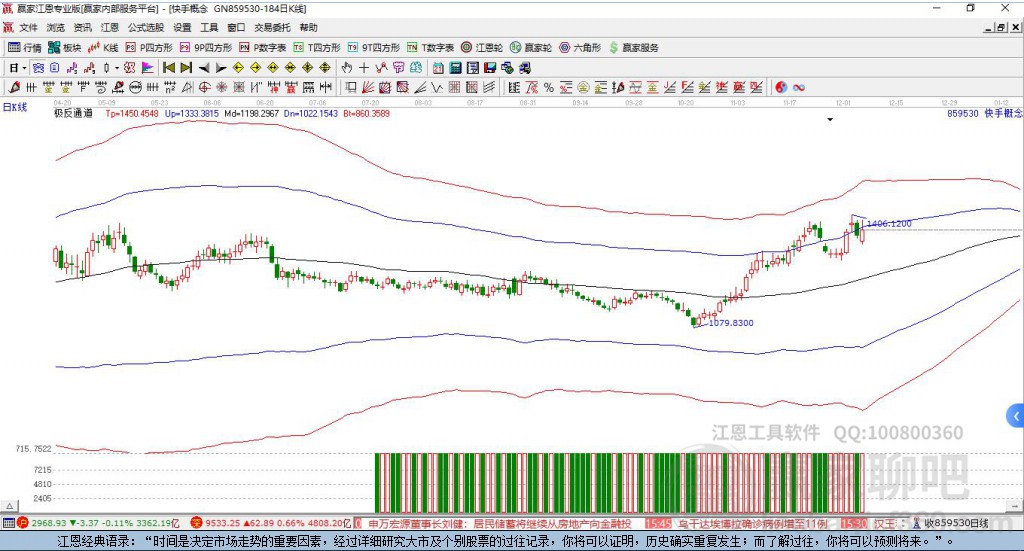This screenshot has height=551, width=1024.
Task: Open the 公式选股 menu
Action: coord(145,28)
